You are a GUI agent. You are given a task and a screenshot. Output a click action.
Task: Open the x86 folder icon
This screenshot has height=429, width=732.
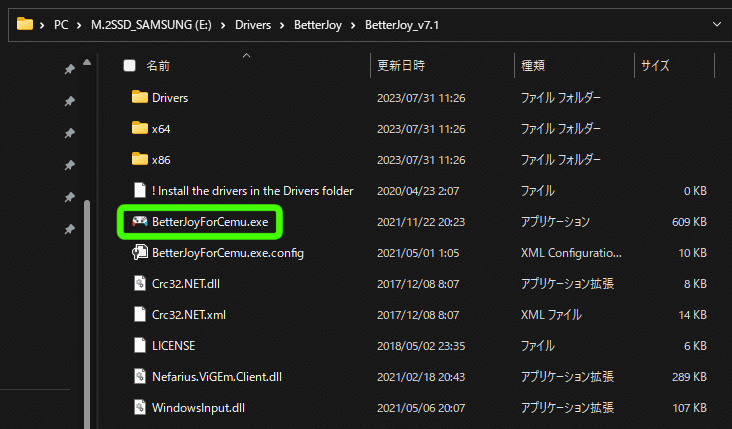(x=140, y=159)
